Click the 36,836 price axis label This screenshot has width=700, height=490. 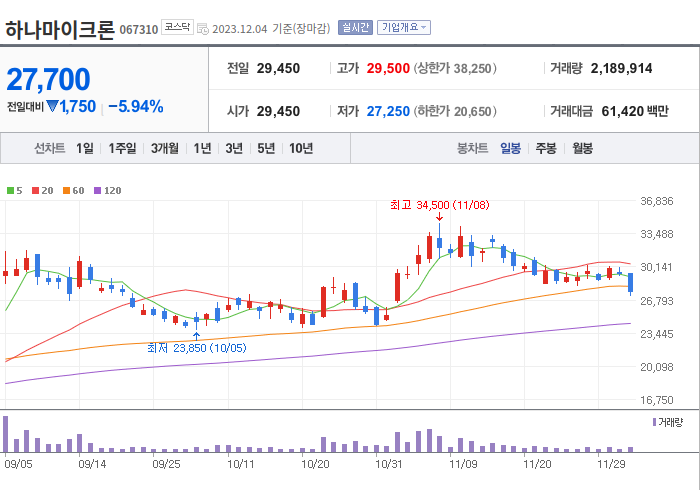click(x=657, y=201)
